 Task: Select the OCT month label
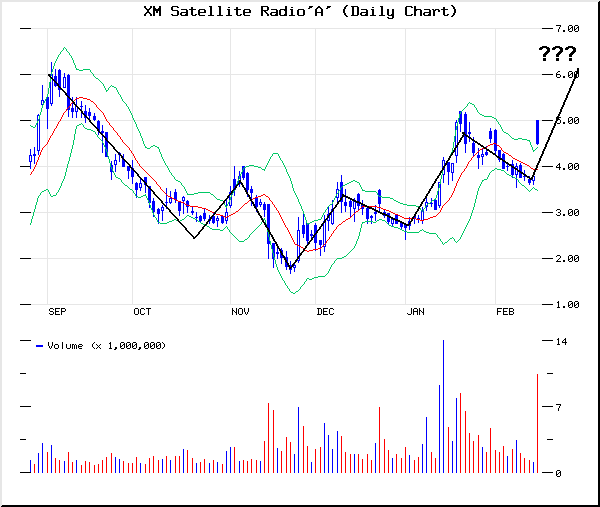coord(142,312)
